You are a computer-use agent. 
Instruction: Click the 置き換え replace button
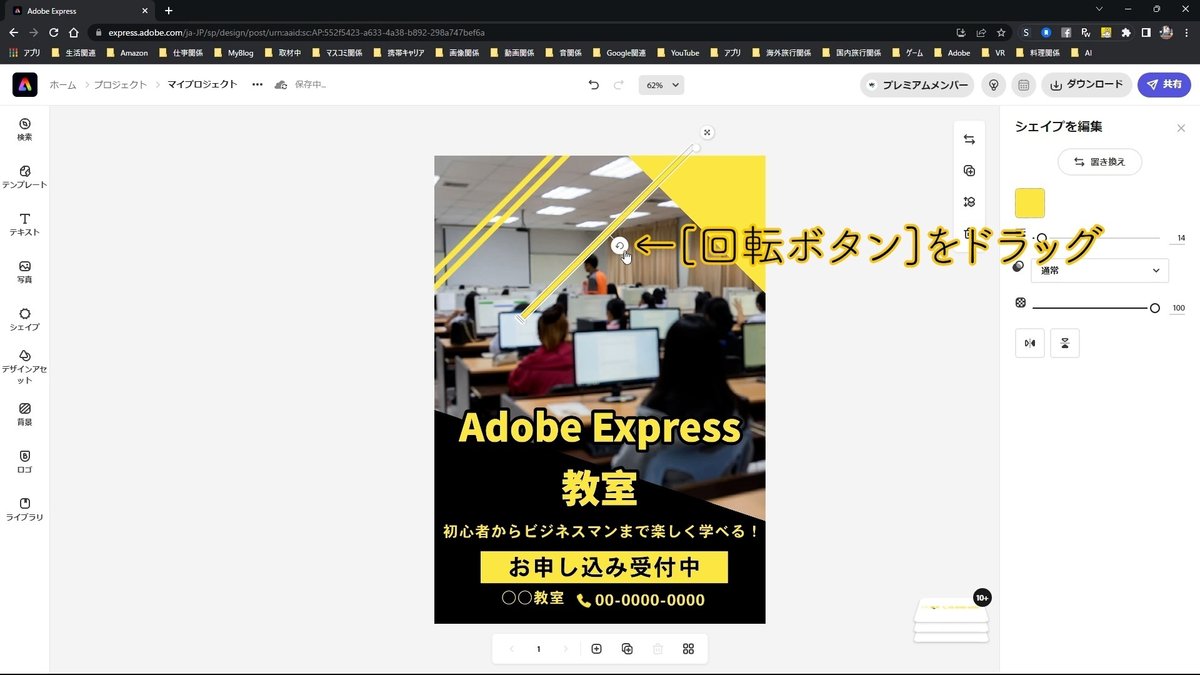[1100, 162]
